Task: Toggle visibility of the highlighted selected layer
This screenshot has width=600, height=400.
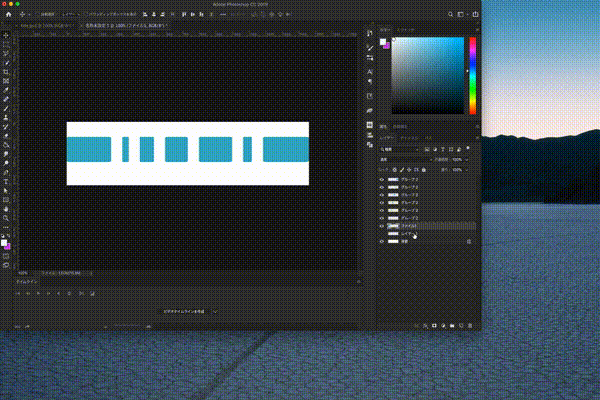Action: click(382, 226)
